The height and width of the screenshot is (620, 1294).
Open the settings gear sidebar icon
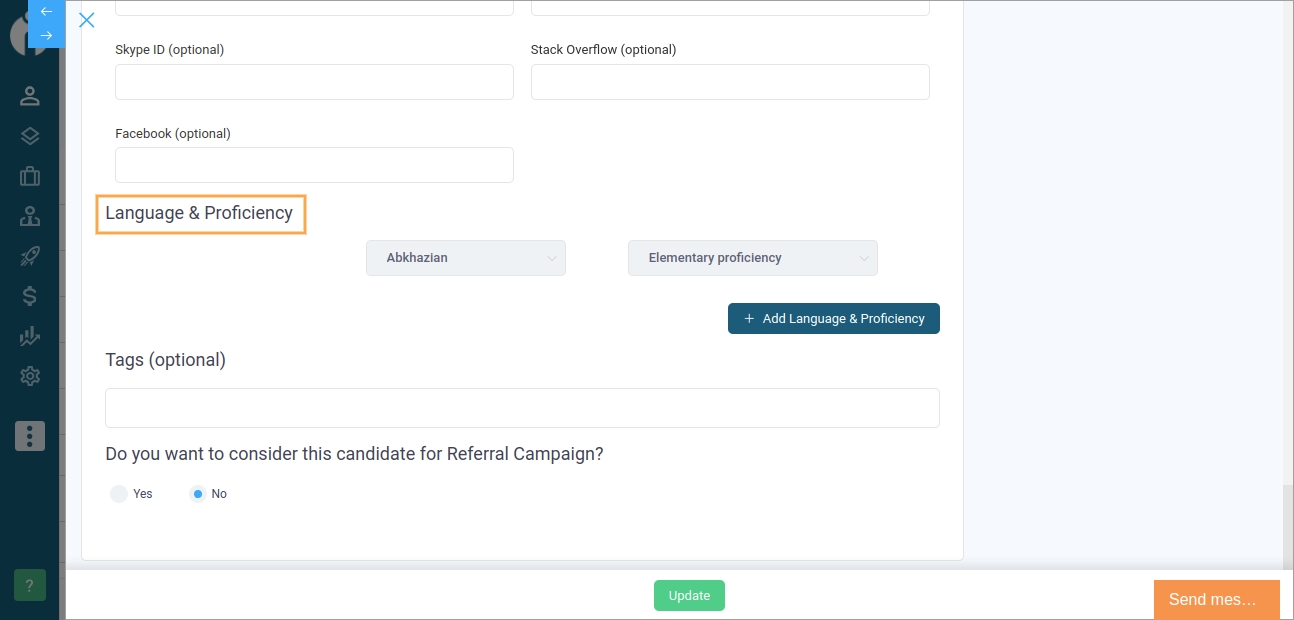pyautogui.click(x=30, y=376)
